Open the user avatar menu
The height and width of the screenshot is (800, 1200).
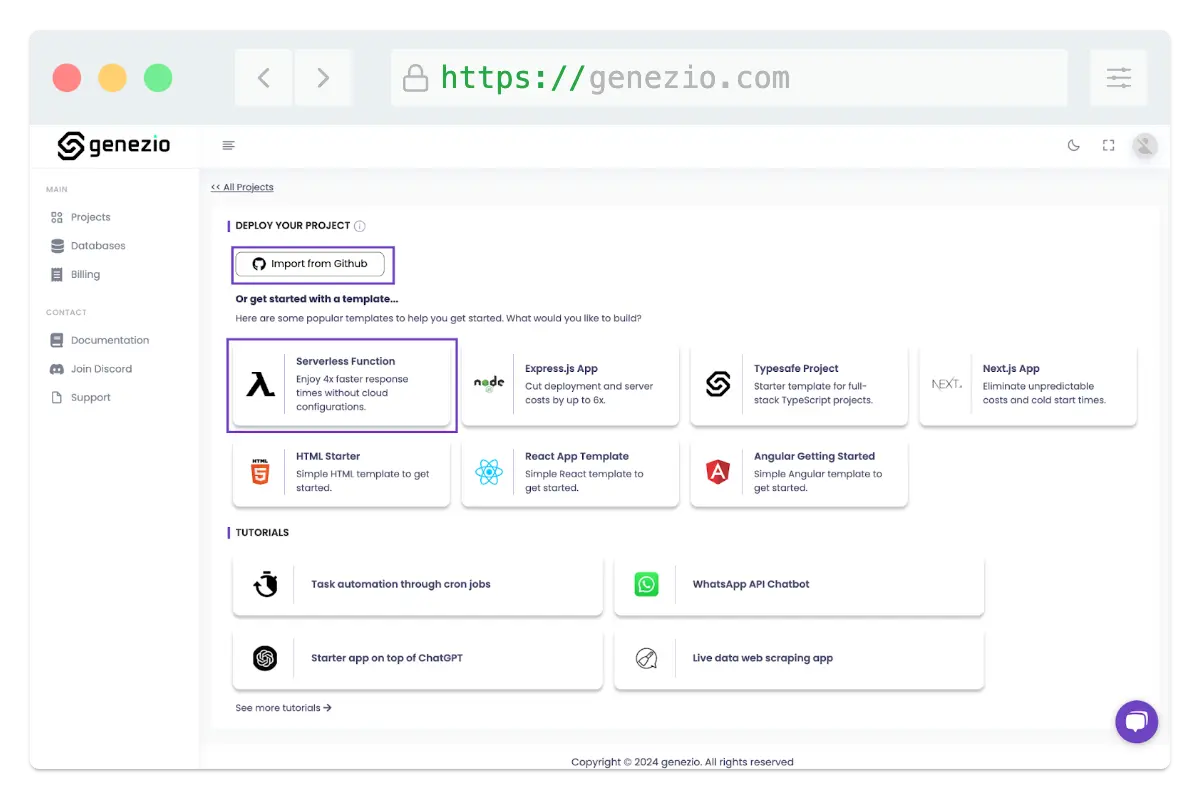(1145, 146)
